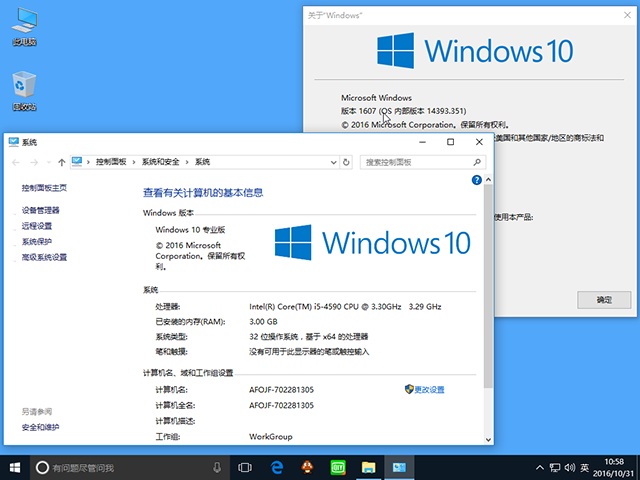Viewport: 640px width, 480px height.
Task: Click the 确定 button in About Windows
Action: pyautogui.click(x=604, y=299)
